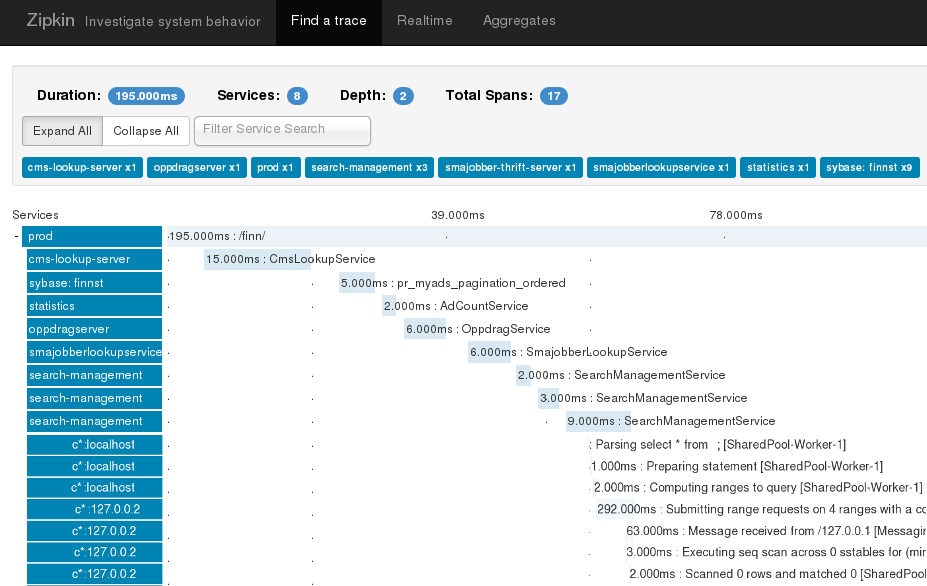
Task: Collapse the prod service tree row
Action: pos(17,237)
